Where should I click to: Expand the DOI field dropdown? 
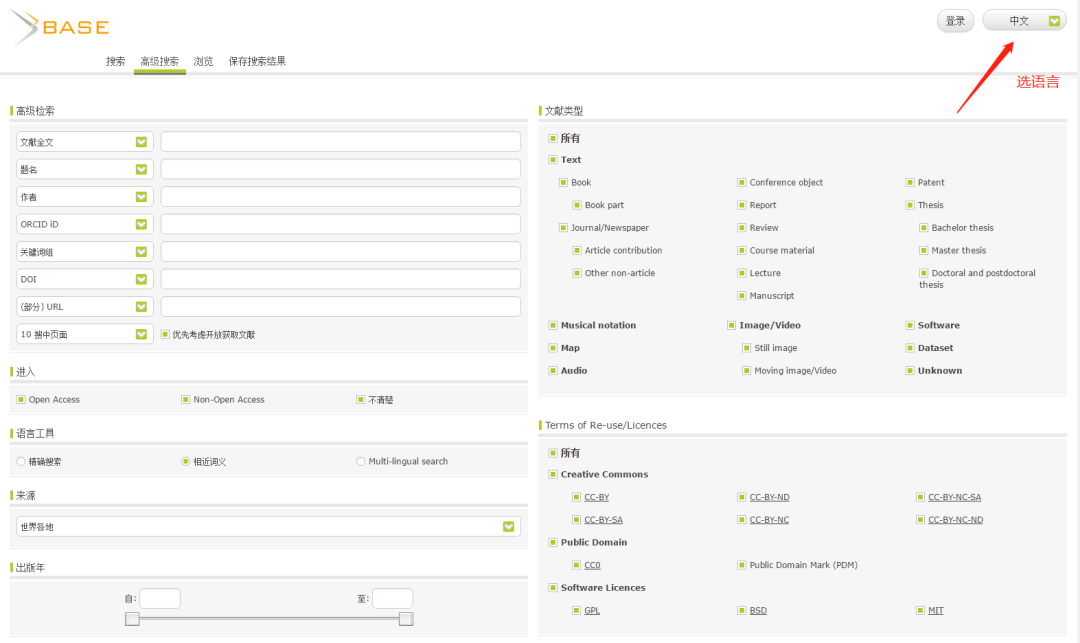[x=84, y=279]
